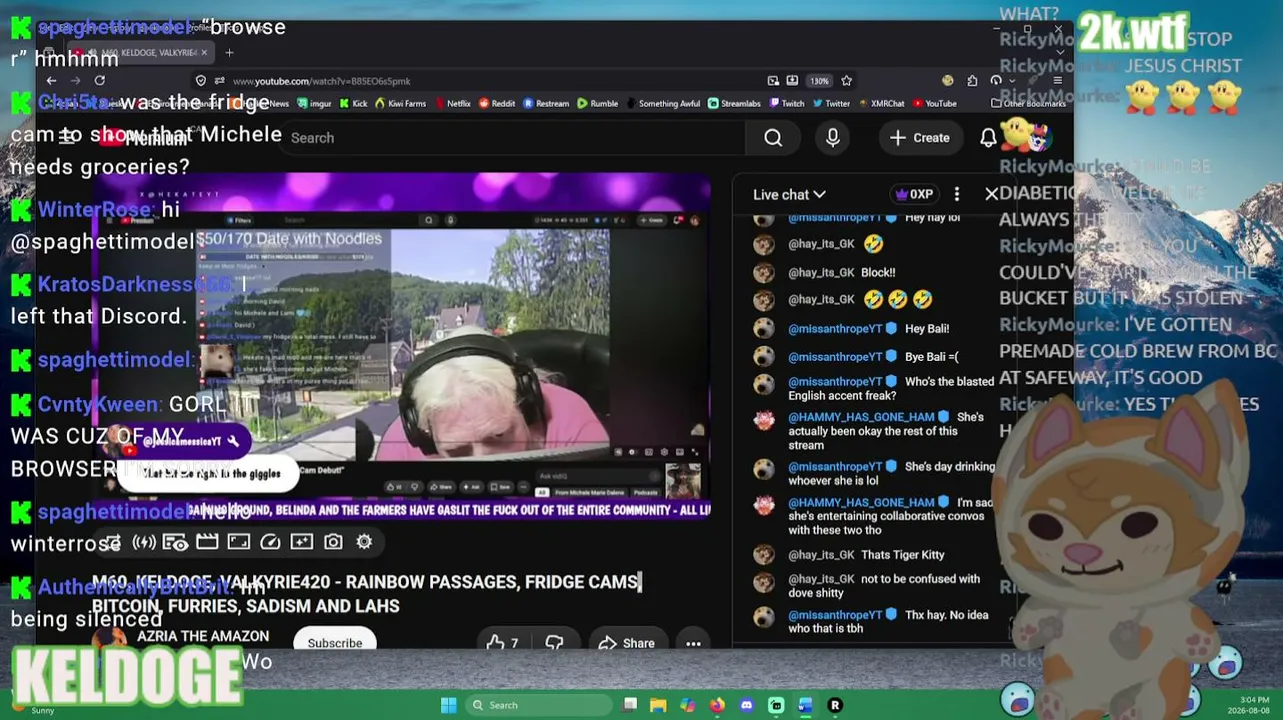Open more video actions ellipsis menu
Image resolution: width=1283 pixels, height=720 pixels.
[x=693, y=643]
